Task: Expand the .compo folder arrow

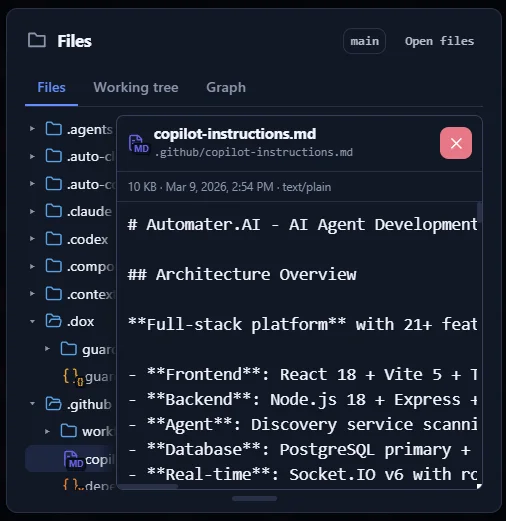Action: [32, 266]
